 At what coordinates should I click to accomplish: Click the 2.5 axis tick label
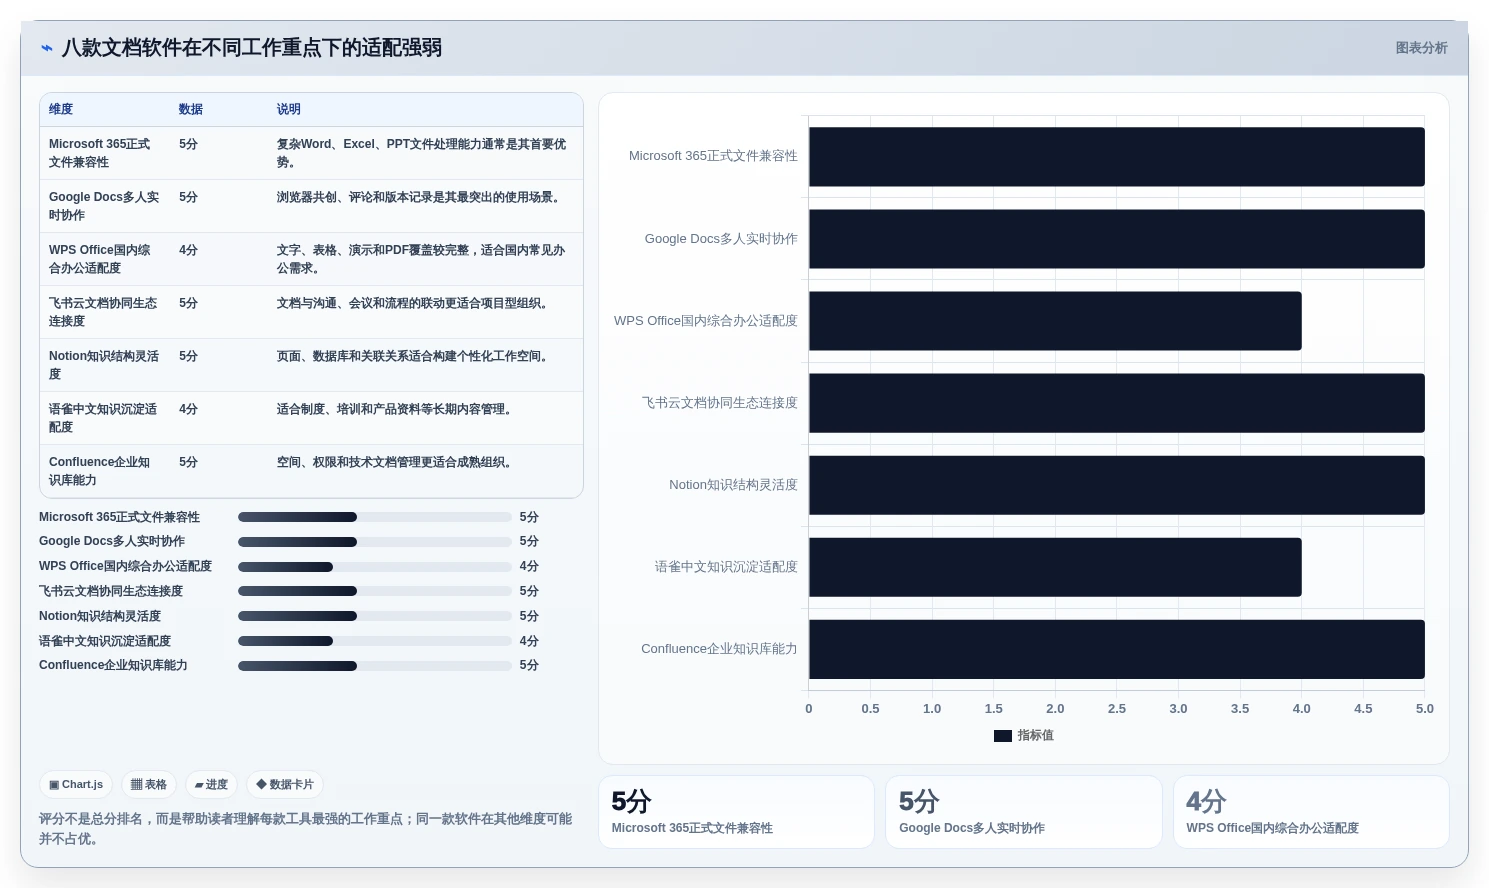tap(1117, 709)
